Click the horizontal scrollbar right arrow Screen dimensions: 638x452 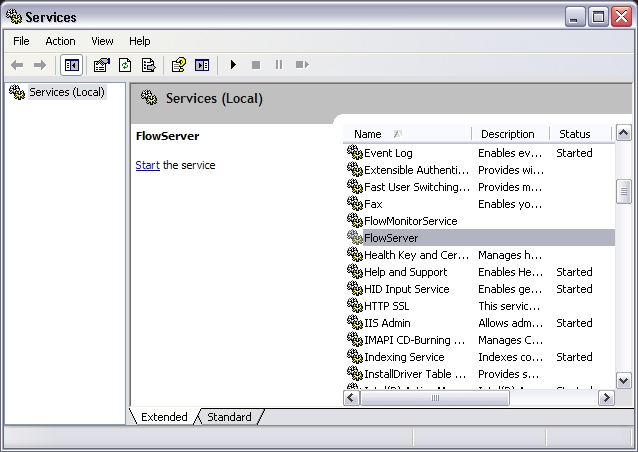(606, 397)
